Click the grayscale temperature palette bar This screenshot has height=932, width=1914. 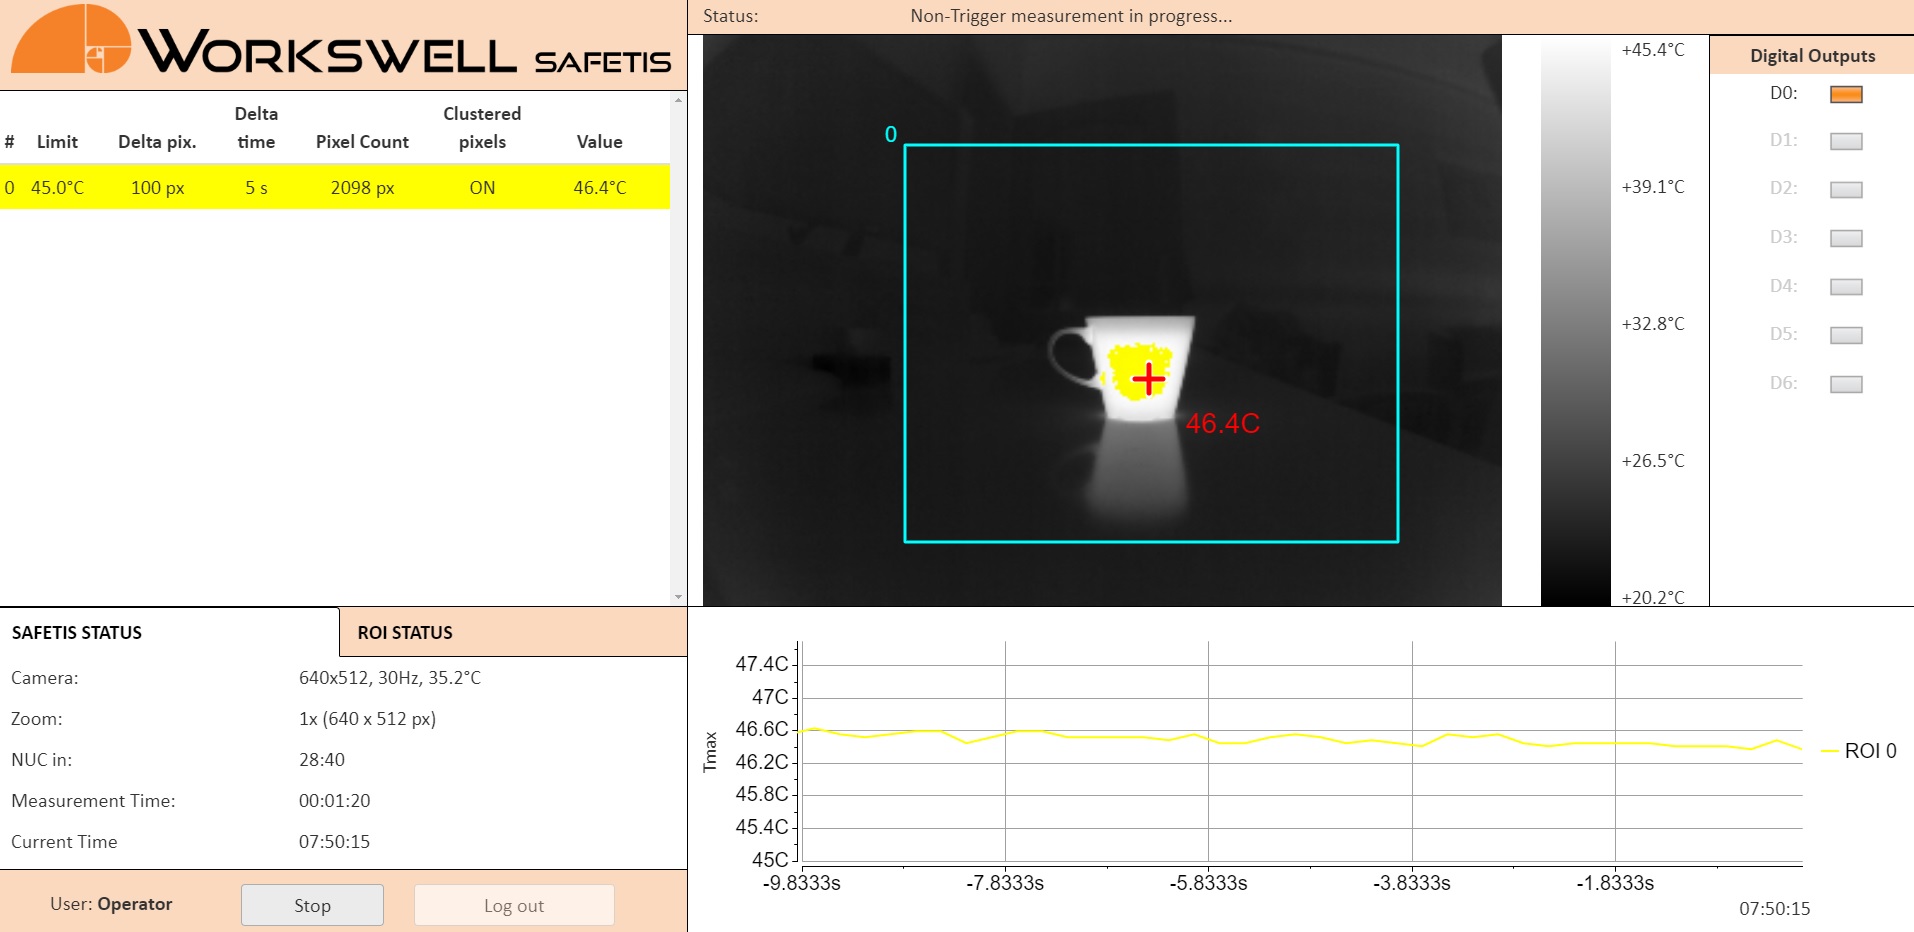click(1575, 320)
